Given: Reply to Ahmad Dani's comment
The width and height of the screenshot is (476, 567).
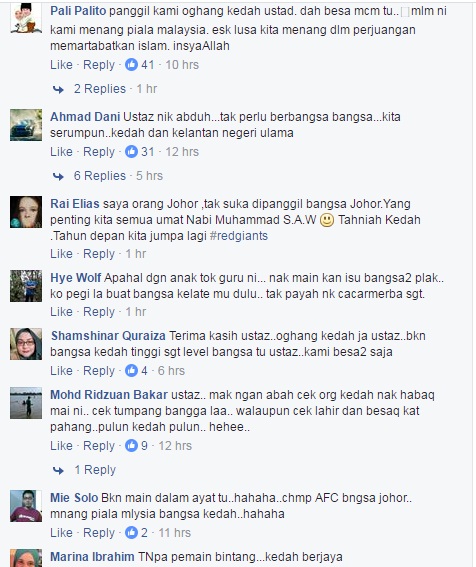Looking at the screenshot, I should point(99,152).
